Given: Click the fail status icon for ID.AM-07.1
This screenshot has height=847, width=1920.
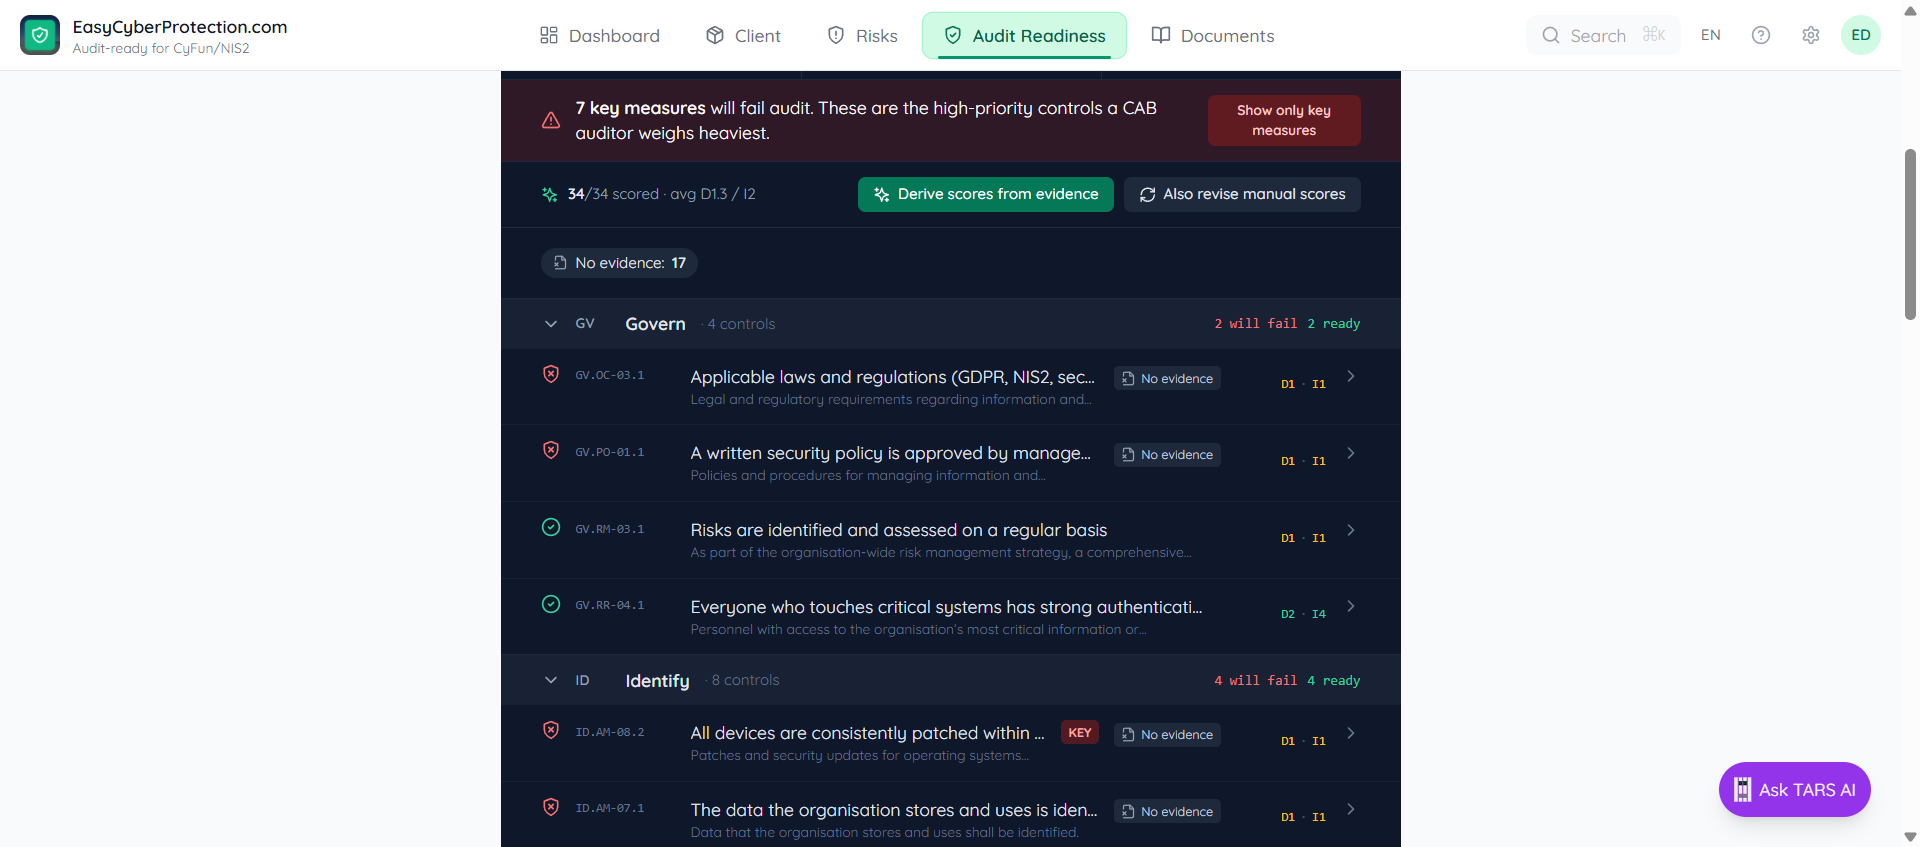Looking at the screenshot, I should point(551,807).
